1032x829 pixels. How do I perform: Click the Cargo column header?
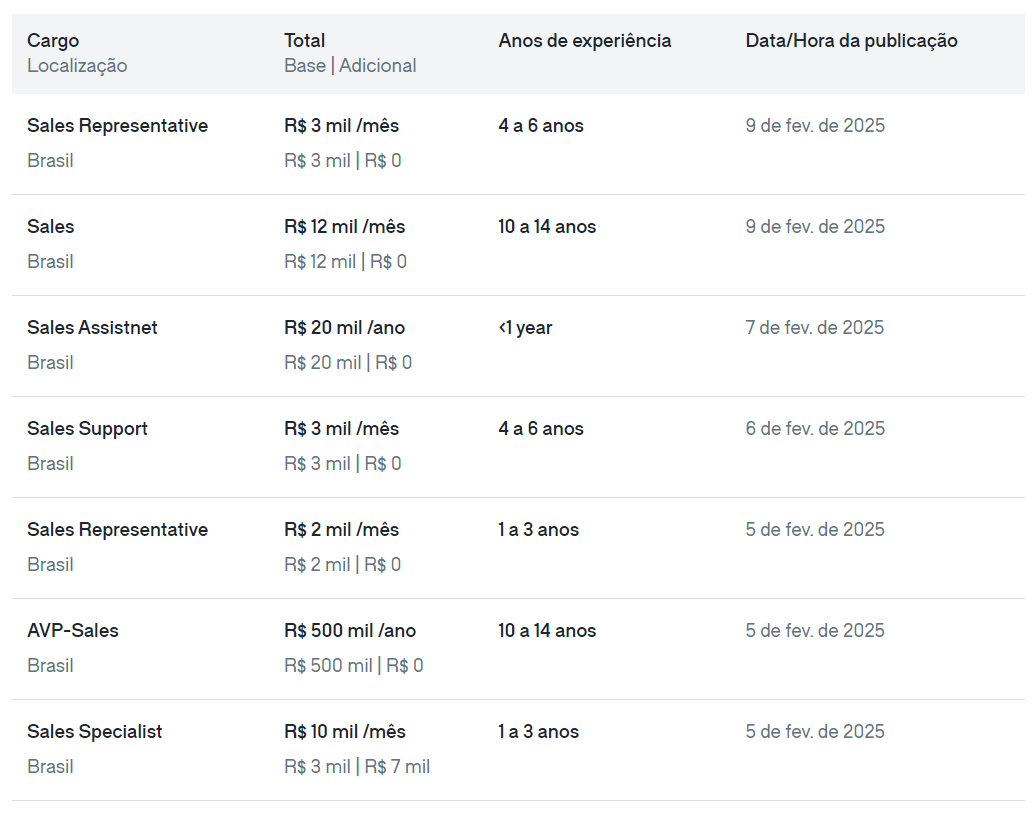pos(53,41)
